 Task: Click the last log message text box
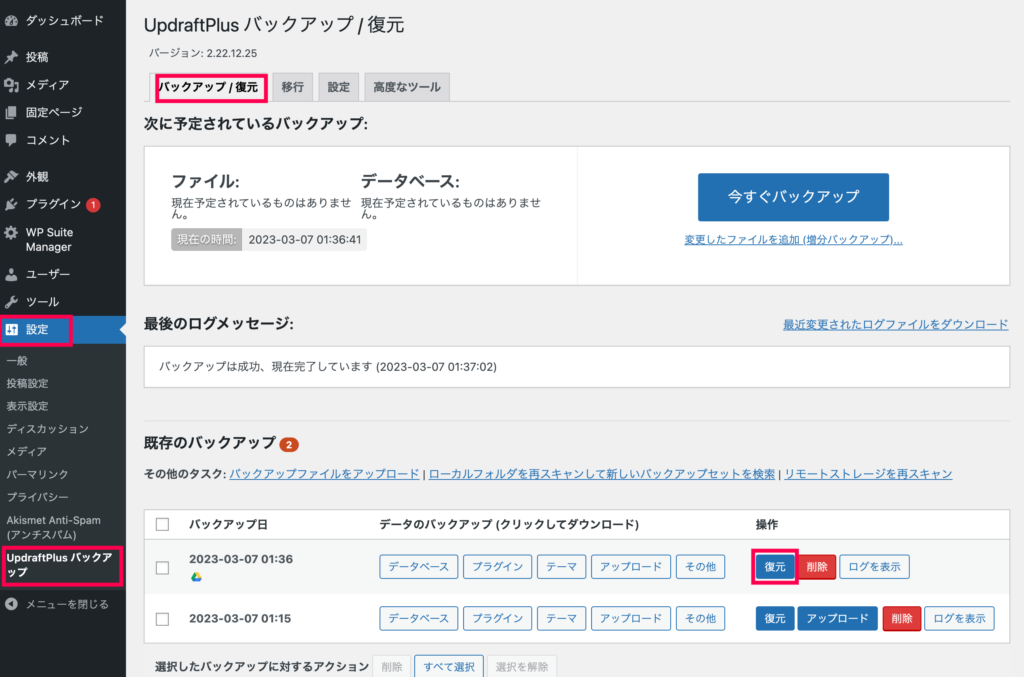tap(577, 367)
